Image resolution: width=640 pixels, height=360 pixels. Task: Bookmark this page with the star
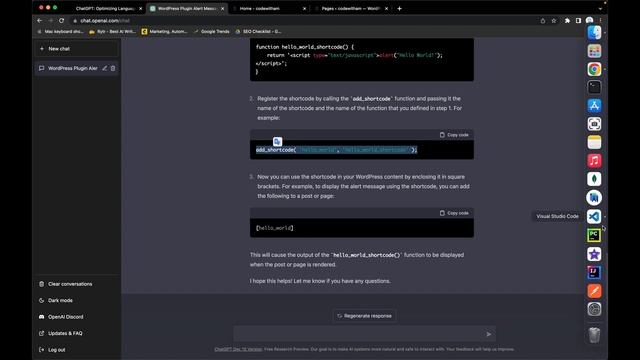pos(554,20)
